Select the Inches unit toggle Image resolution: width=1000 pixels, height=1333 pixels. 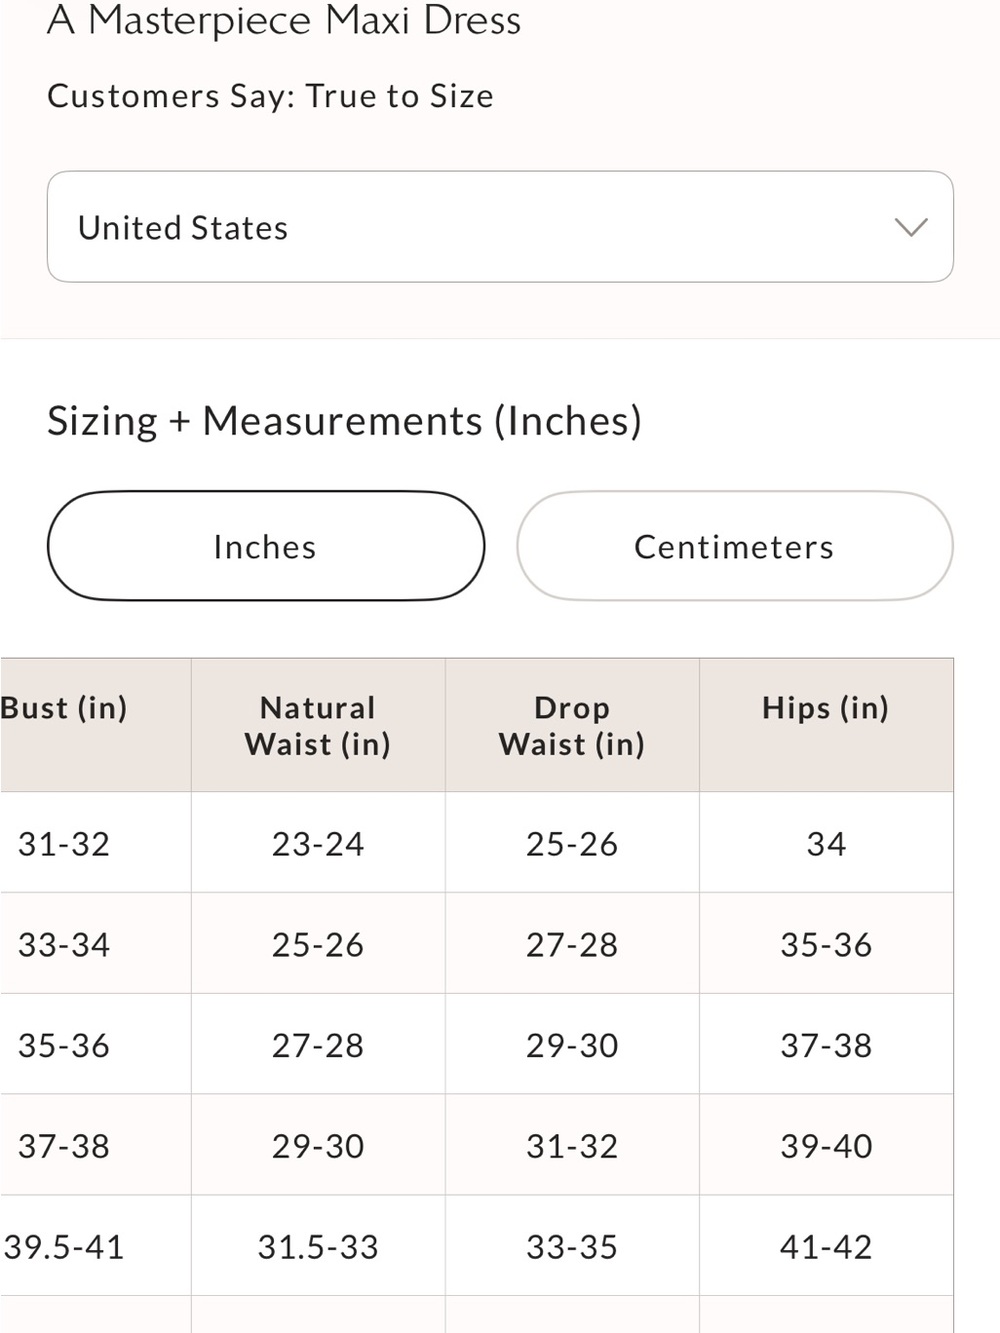pos(266,546)
